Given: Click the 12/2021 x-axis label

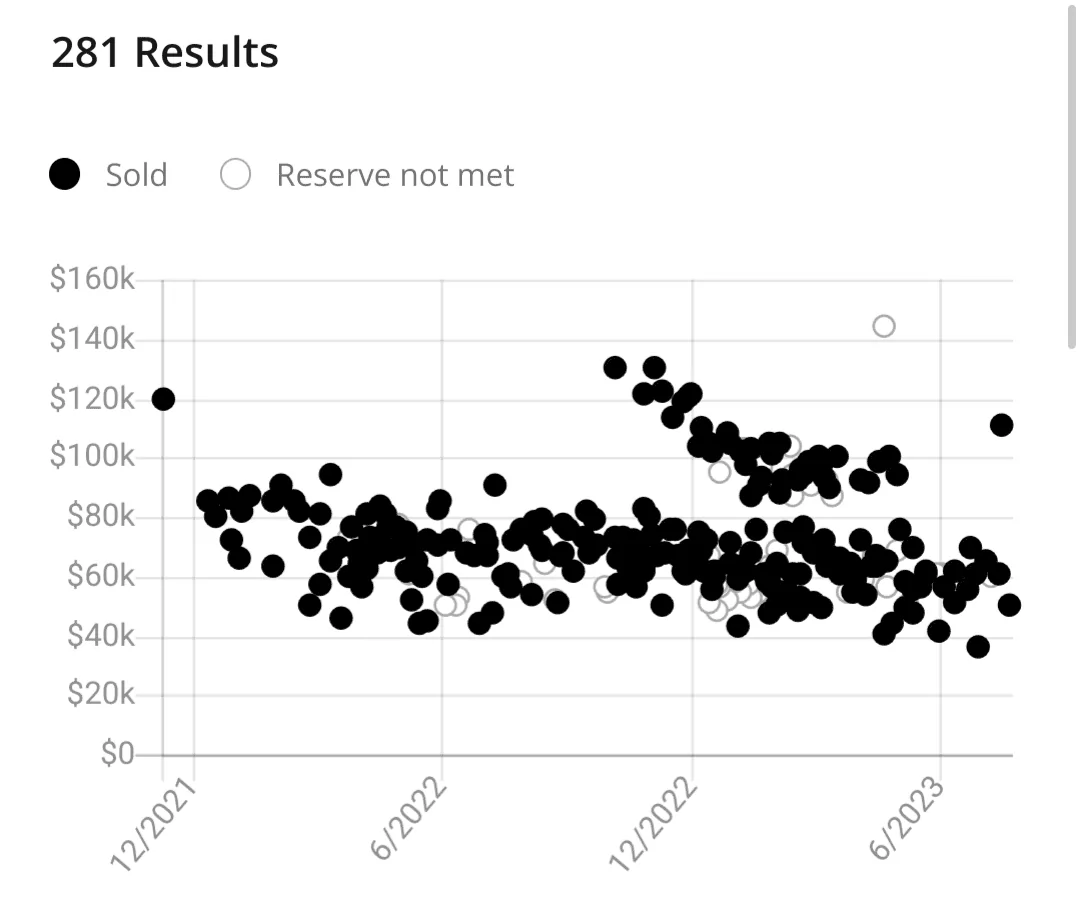Looking at the screenshot, I should coord(153,825).
